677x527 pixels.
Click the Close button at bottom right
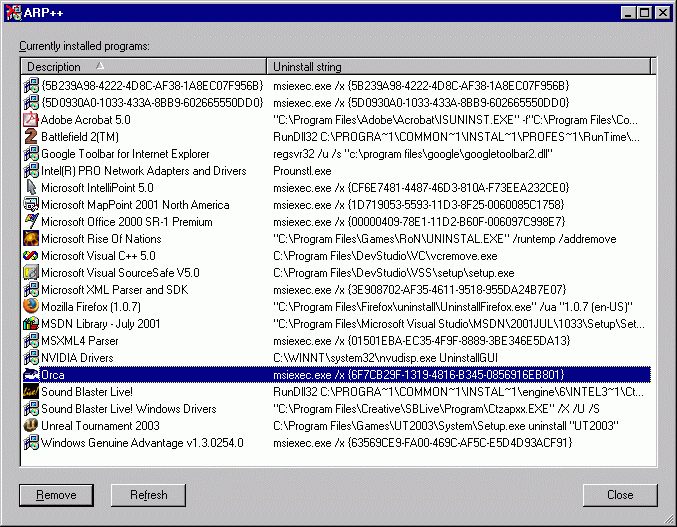[x=620, y=495]
